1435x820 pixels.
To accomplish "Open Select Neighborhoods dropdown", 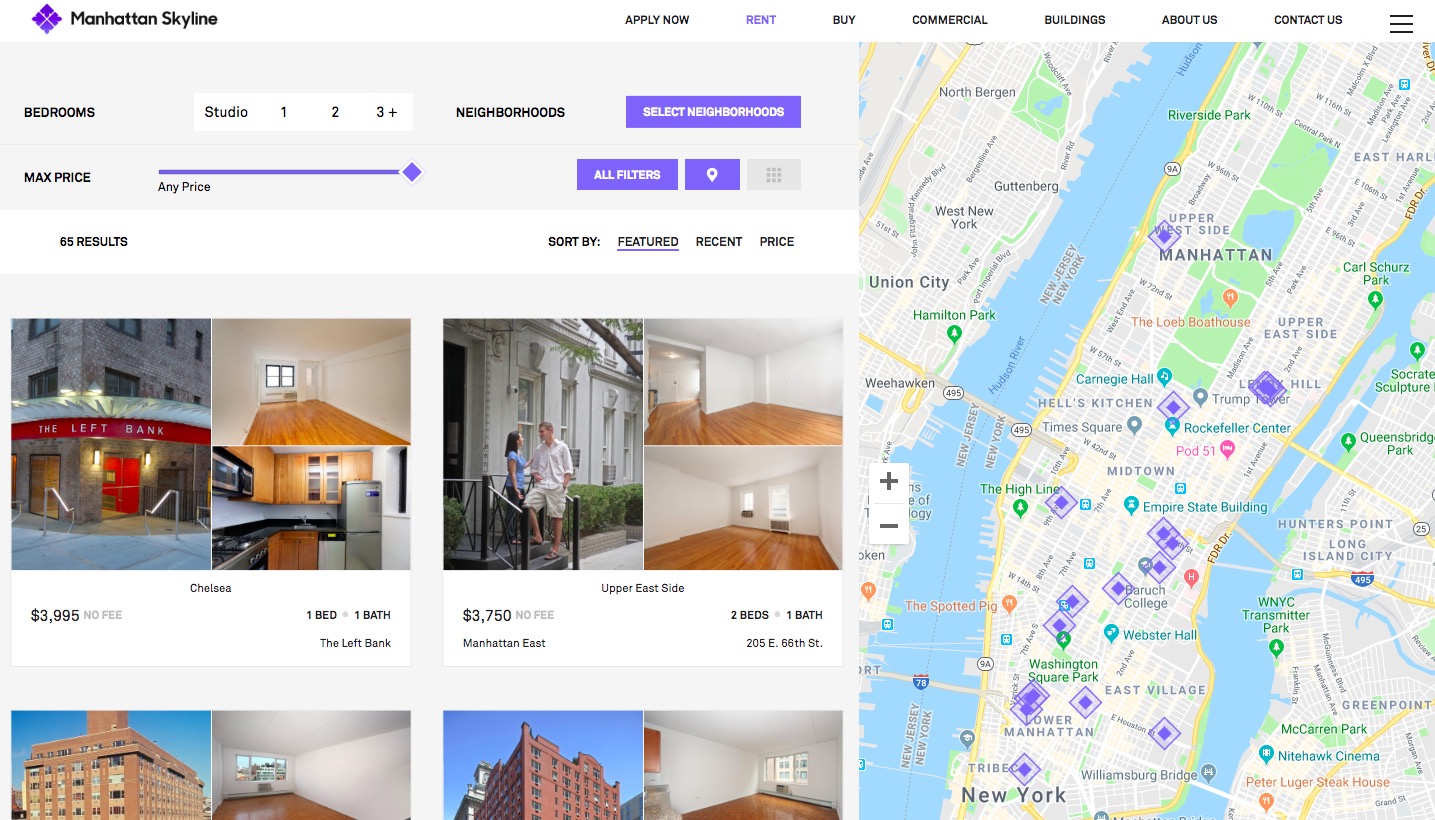I will tap(713, 112).
